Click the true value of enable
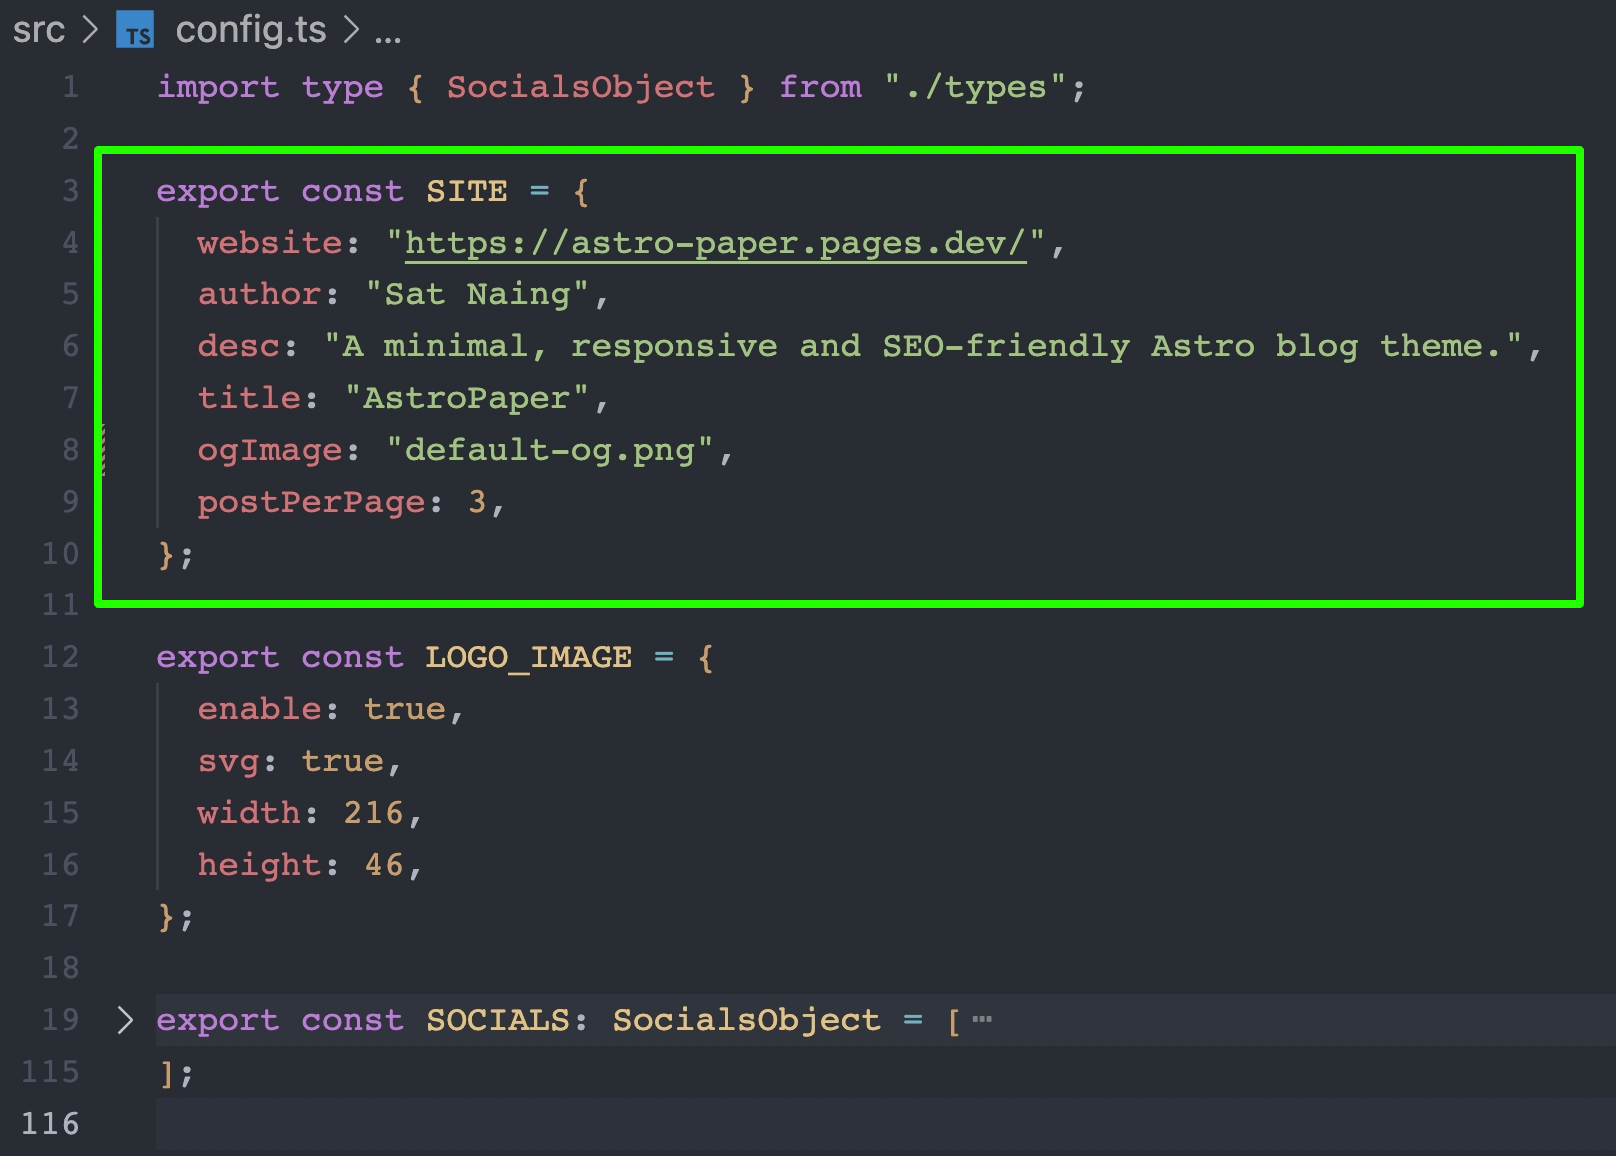The height and width of the screenshot is (1156, 1616). (x=404, y=709)
